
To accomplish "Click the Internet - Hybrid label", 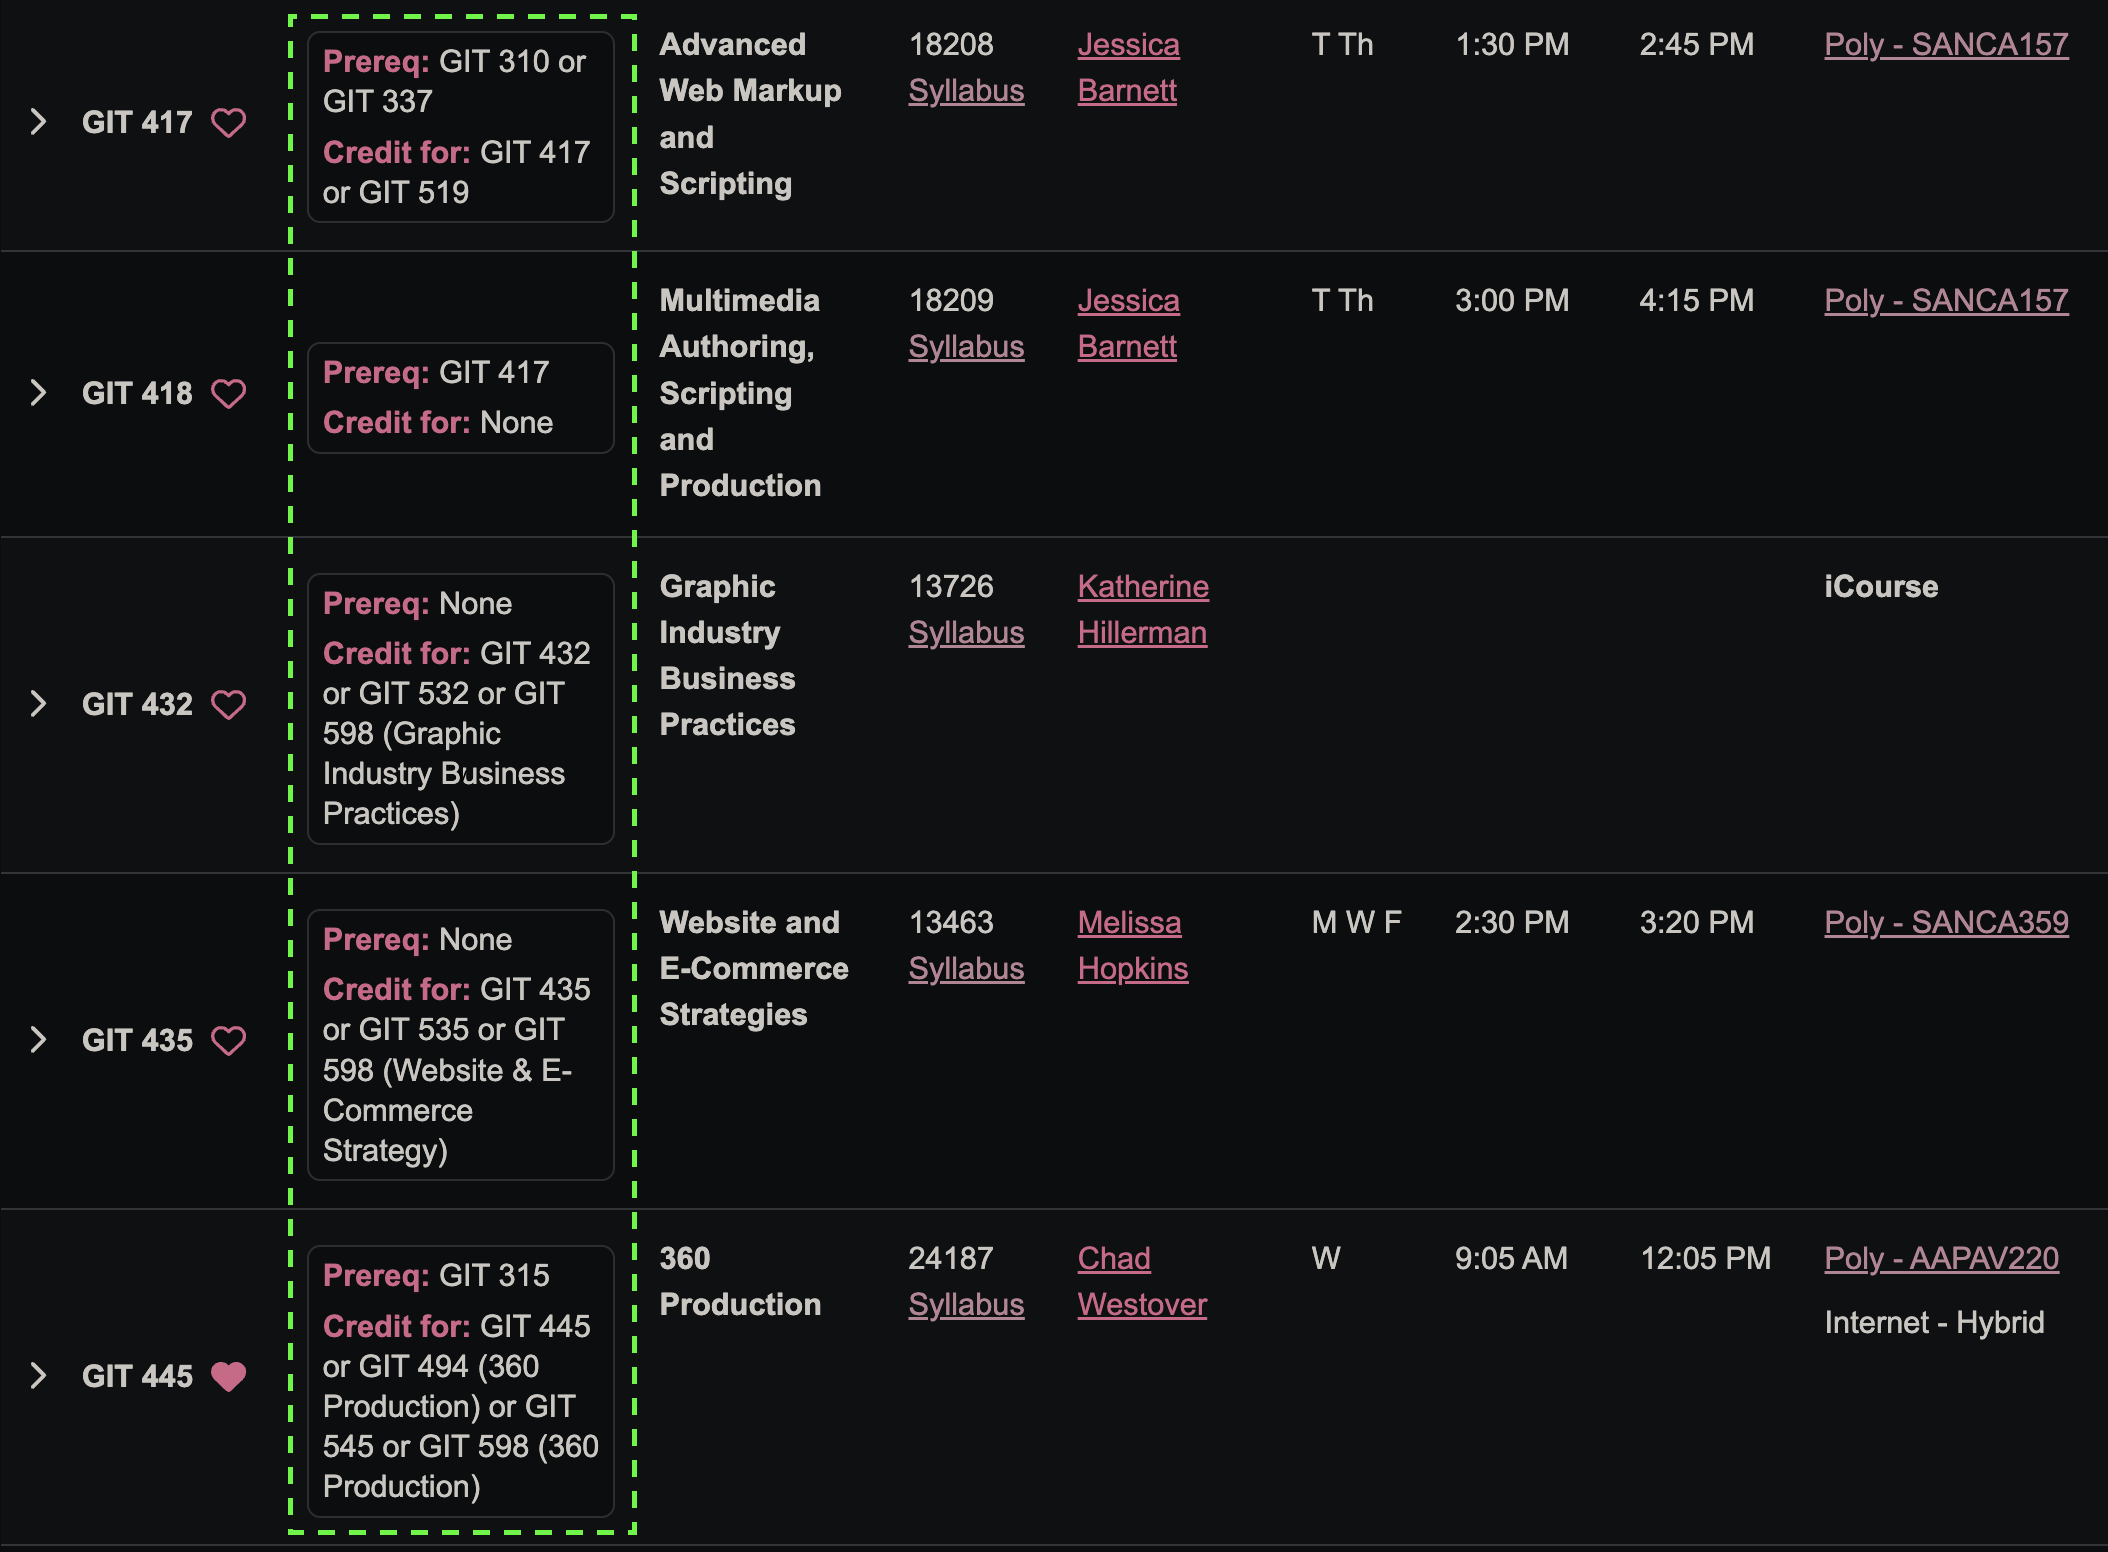I will (1934, 1323).
